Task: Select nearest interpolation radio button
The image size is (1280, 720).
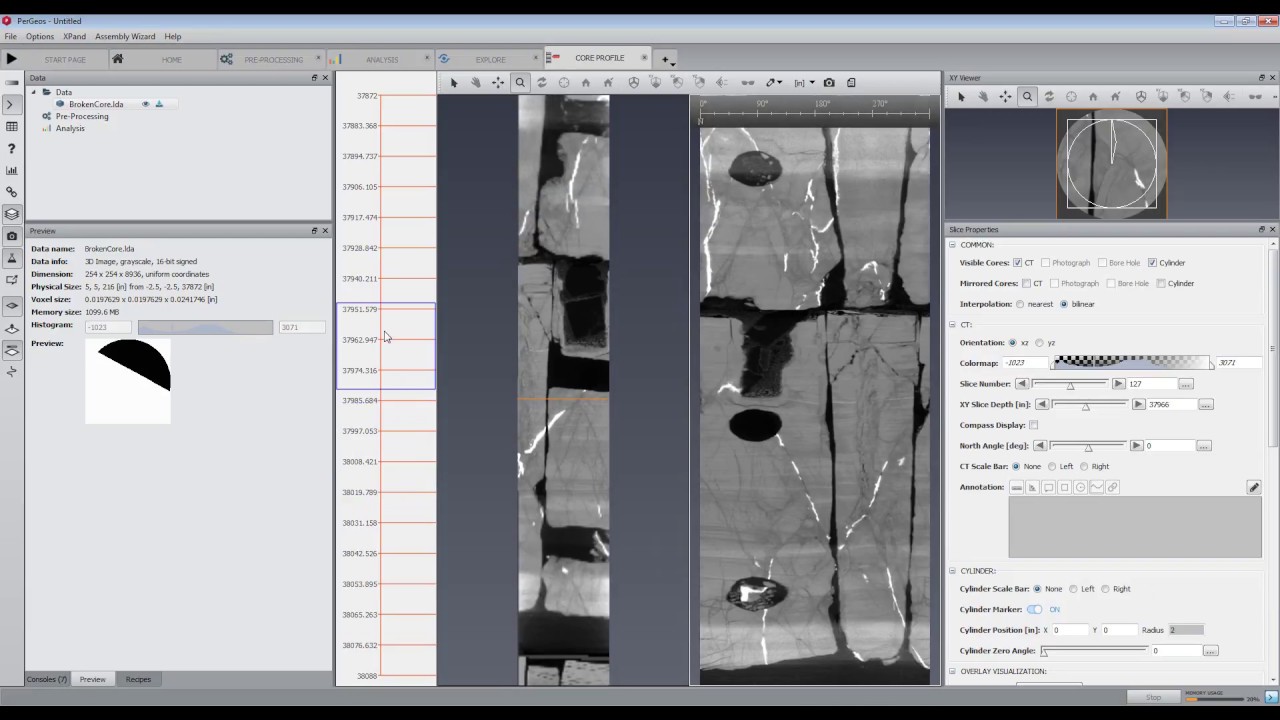Action: pyautogui.click(x=1020, y=304)
